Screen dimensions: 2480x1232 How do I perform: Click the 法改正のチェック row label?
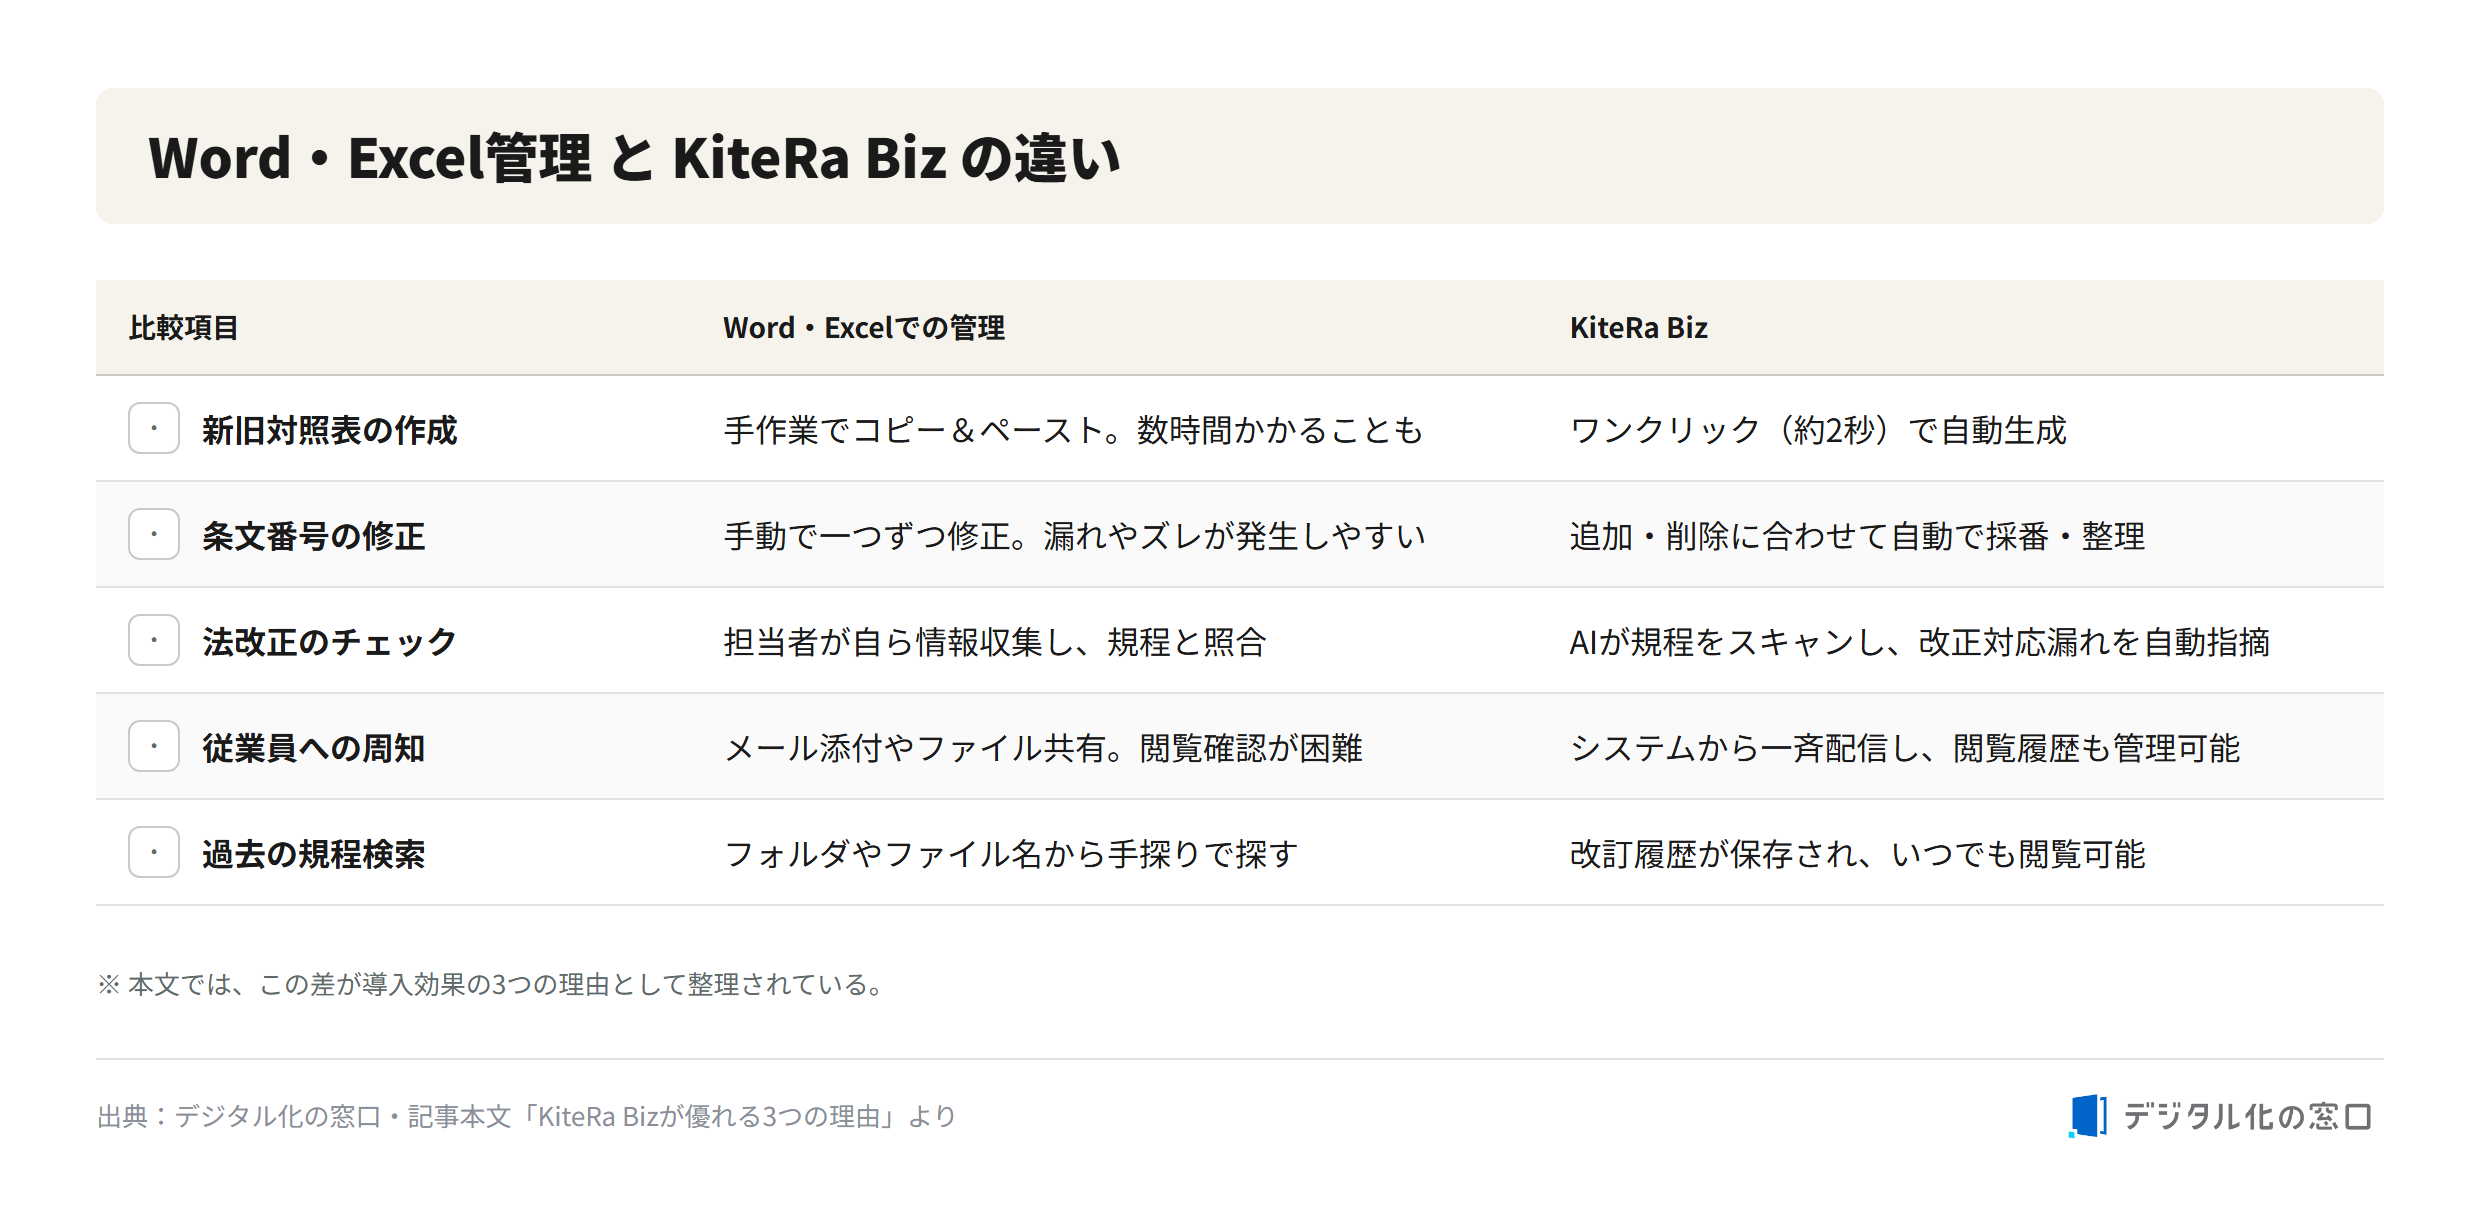pos(329,642)
